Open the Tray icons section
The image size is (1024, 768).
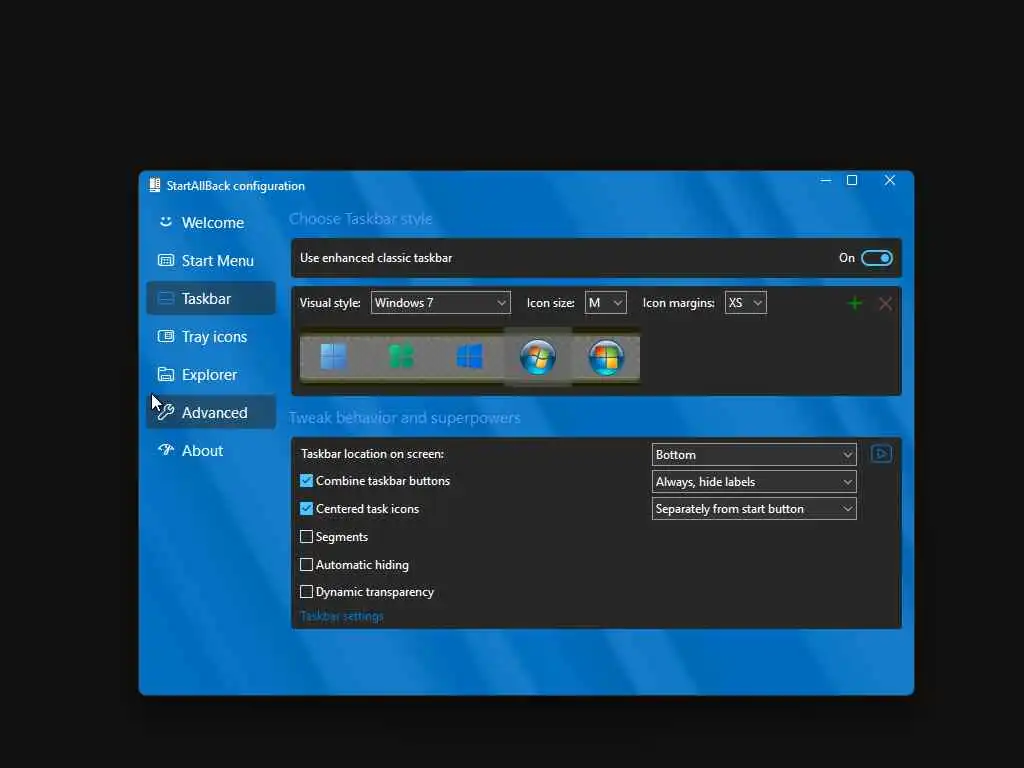(211, 336)
